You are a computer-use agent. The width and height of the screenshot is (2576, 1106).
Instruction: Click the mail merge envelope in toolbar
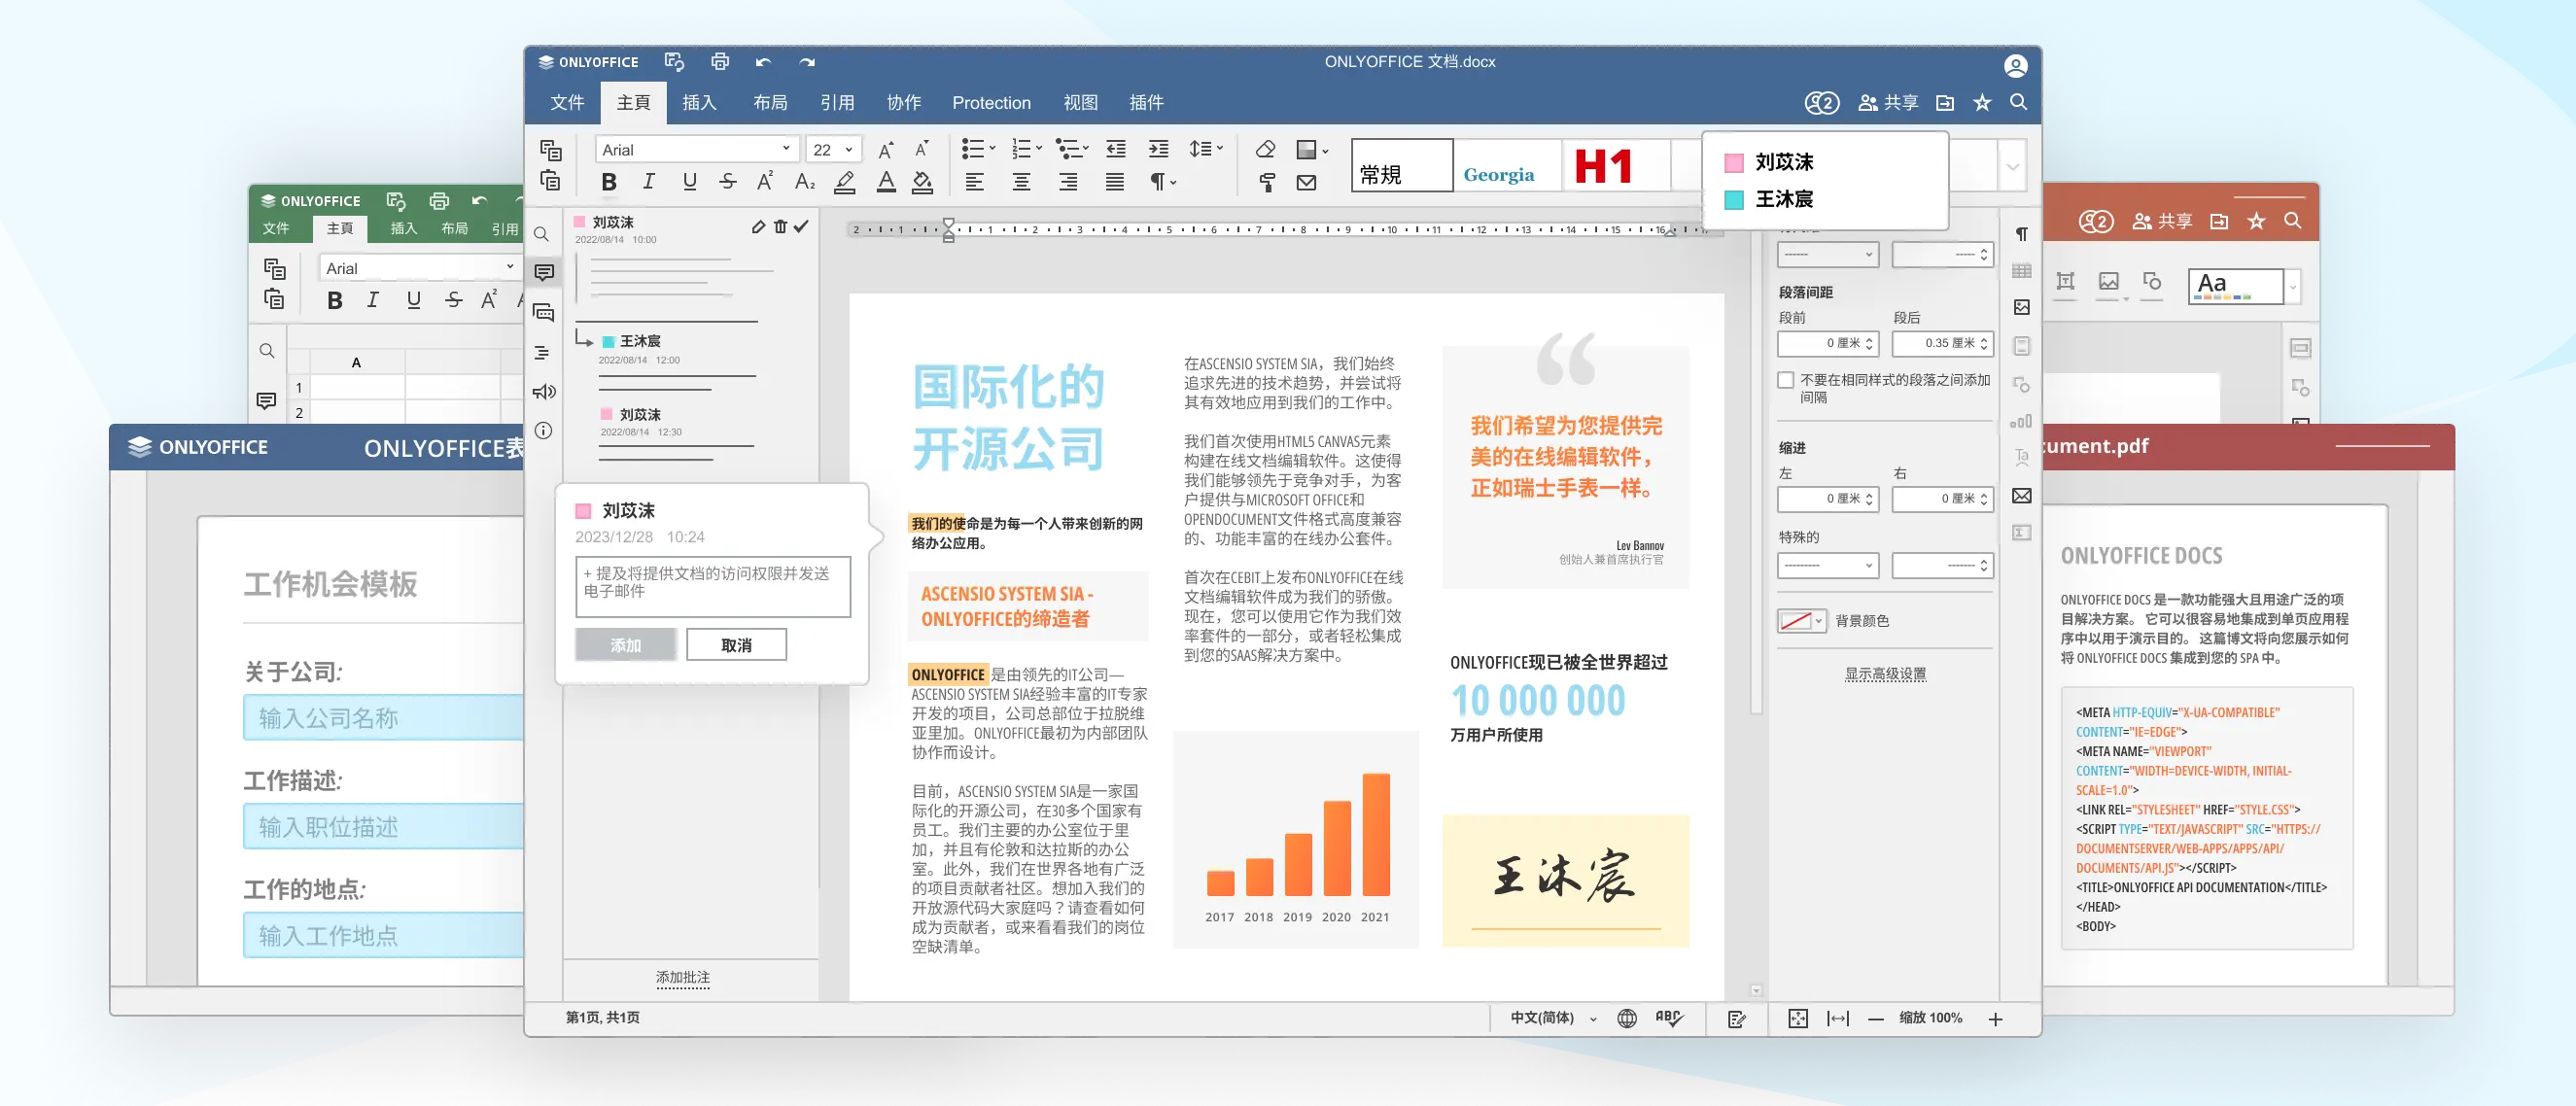point(1306,182)
